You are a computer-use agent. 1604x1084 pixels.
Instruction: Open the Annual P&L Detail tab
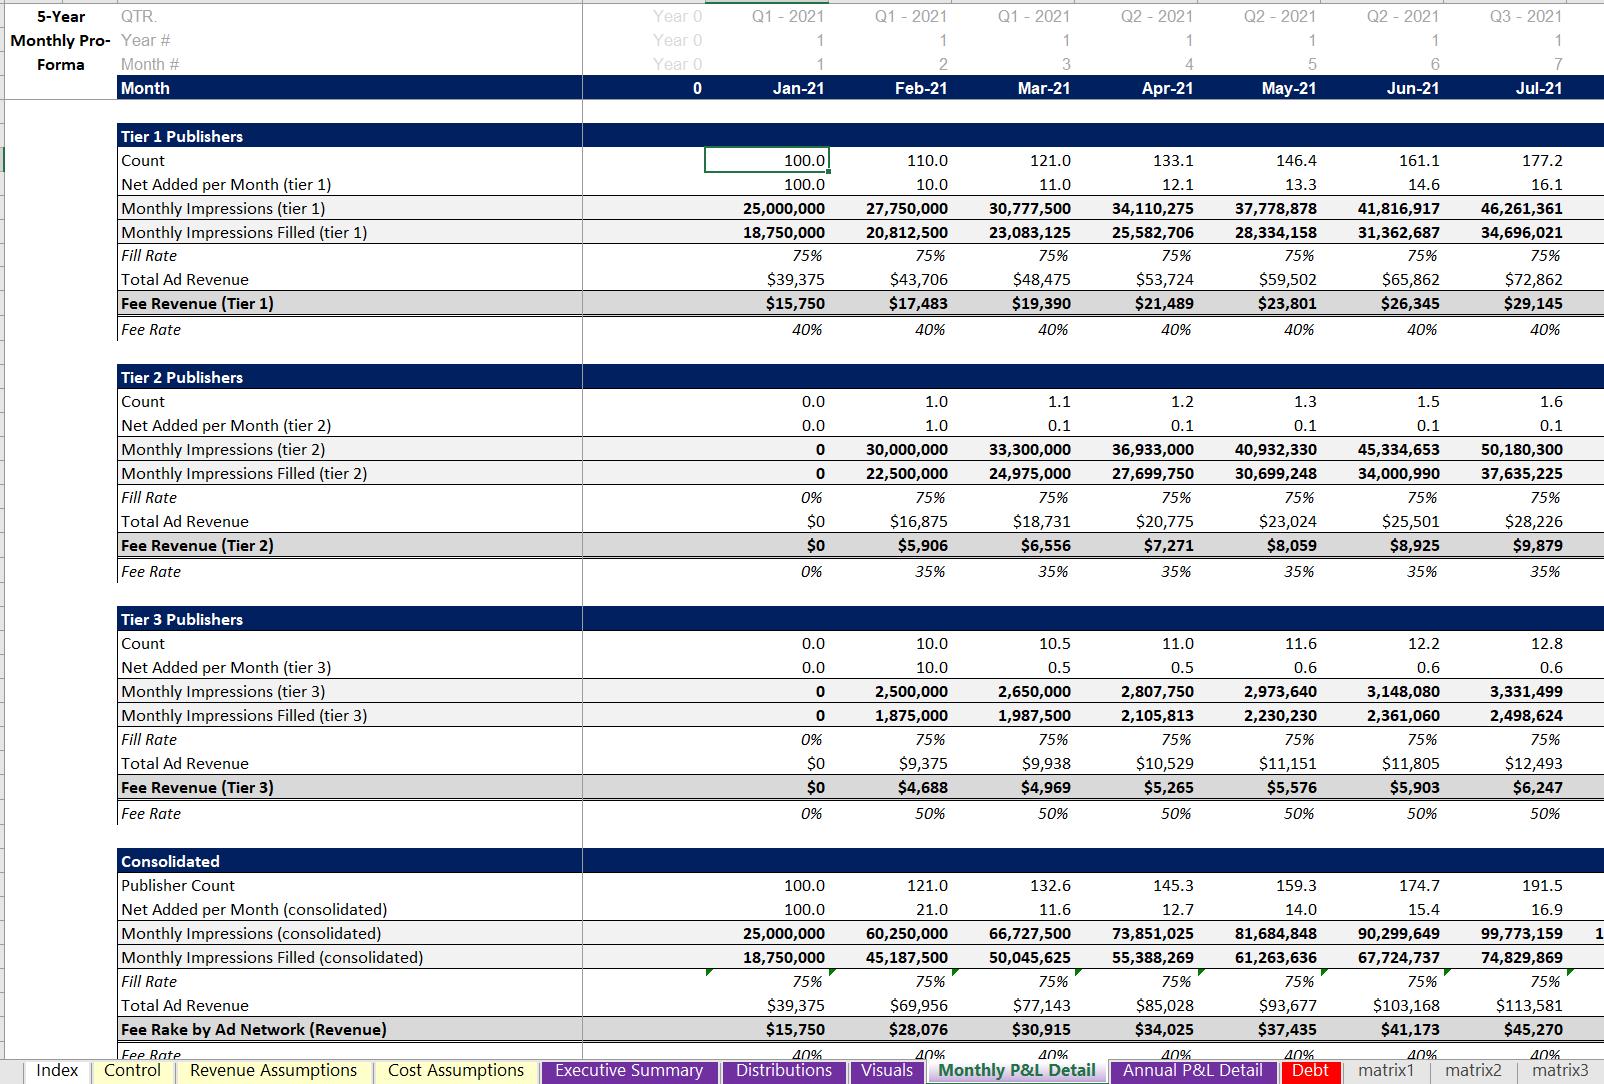coord(1192,1071)
